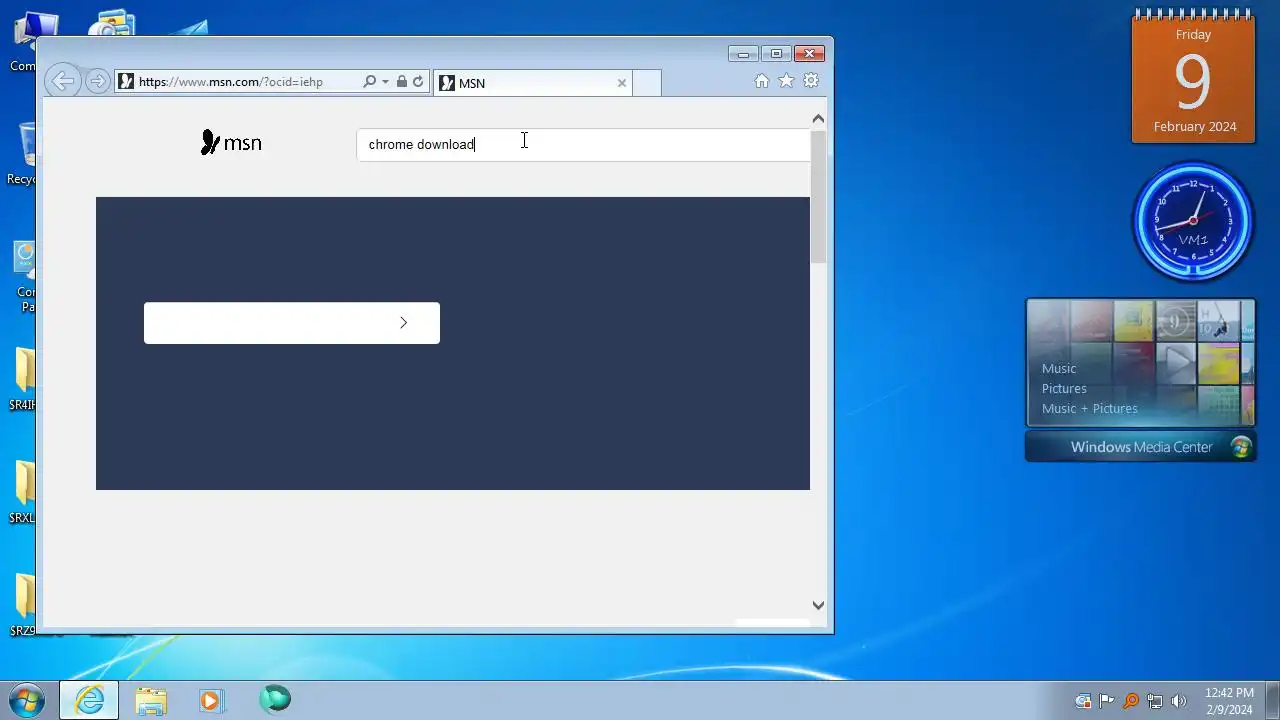Image resolution: width=1280 pixels, height=720 pixels.
Task: Click the teal round app icon on taskbar
Action: 275,699
